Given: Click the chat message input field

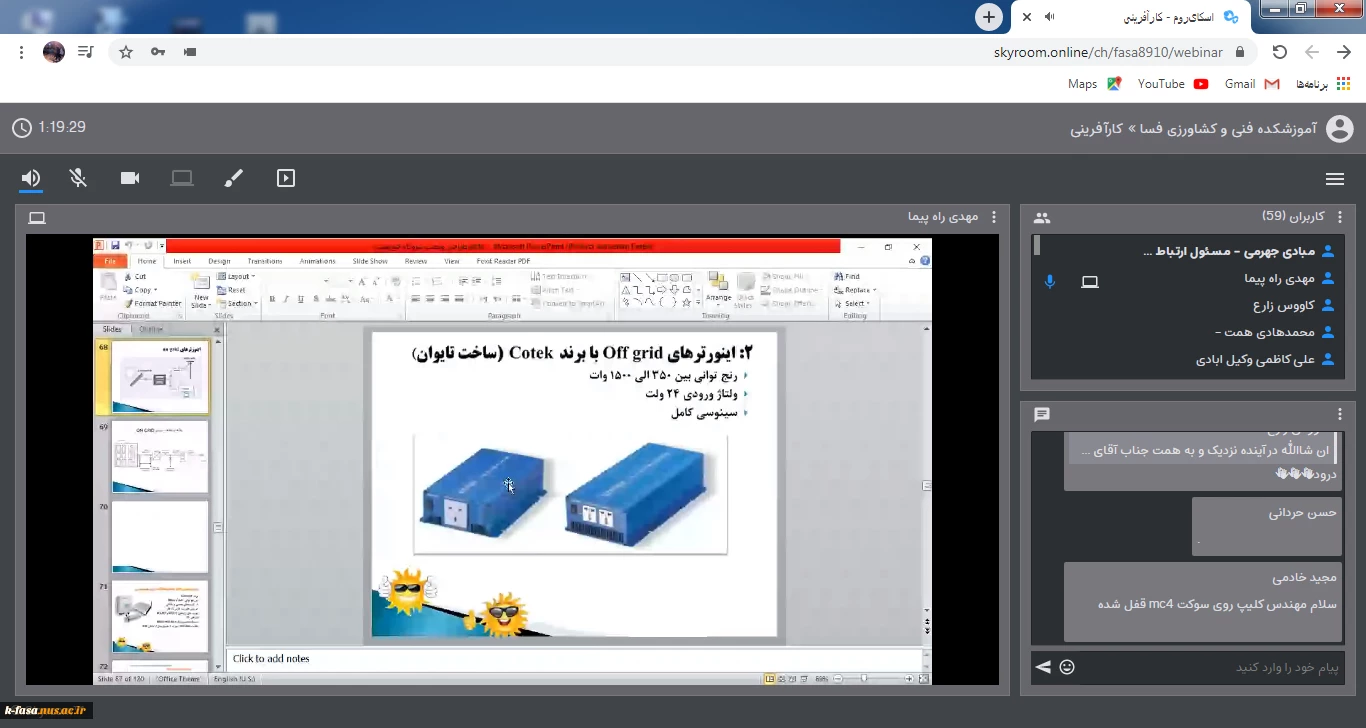Looking at the screenshot, I should [1213, 667].
